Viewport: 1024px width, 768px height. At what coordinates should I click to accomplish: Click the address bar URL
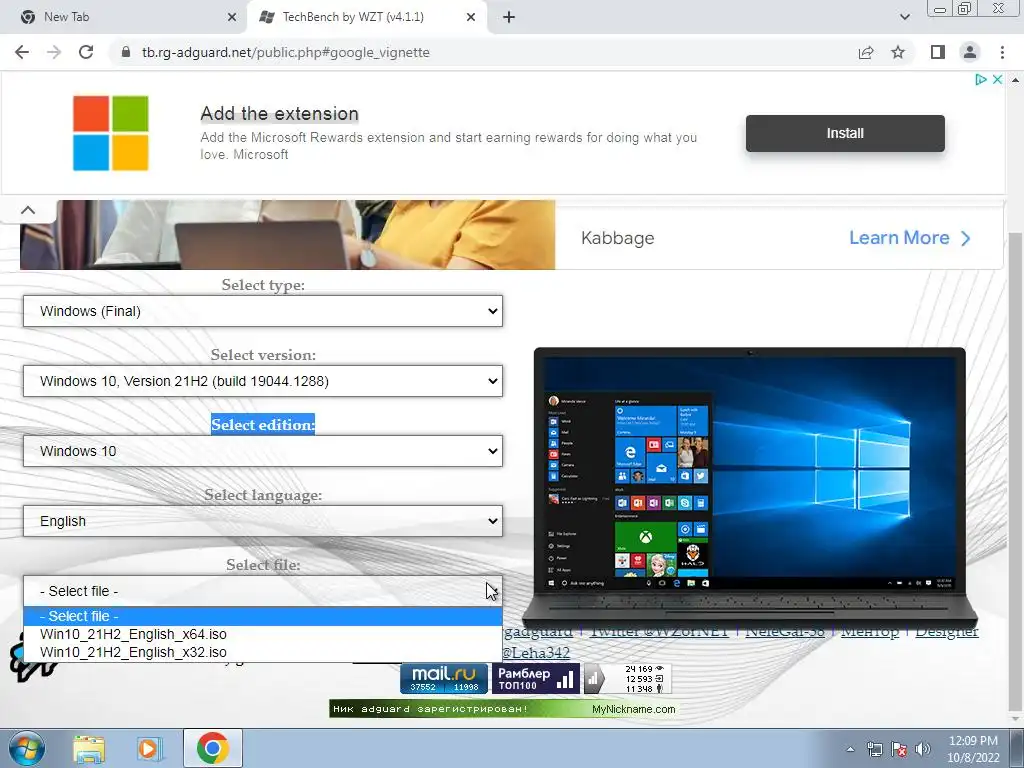coord(285,52)
